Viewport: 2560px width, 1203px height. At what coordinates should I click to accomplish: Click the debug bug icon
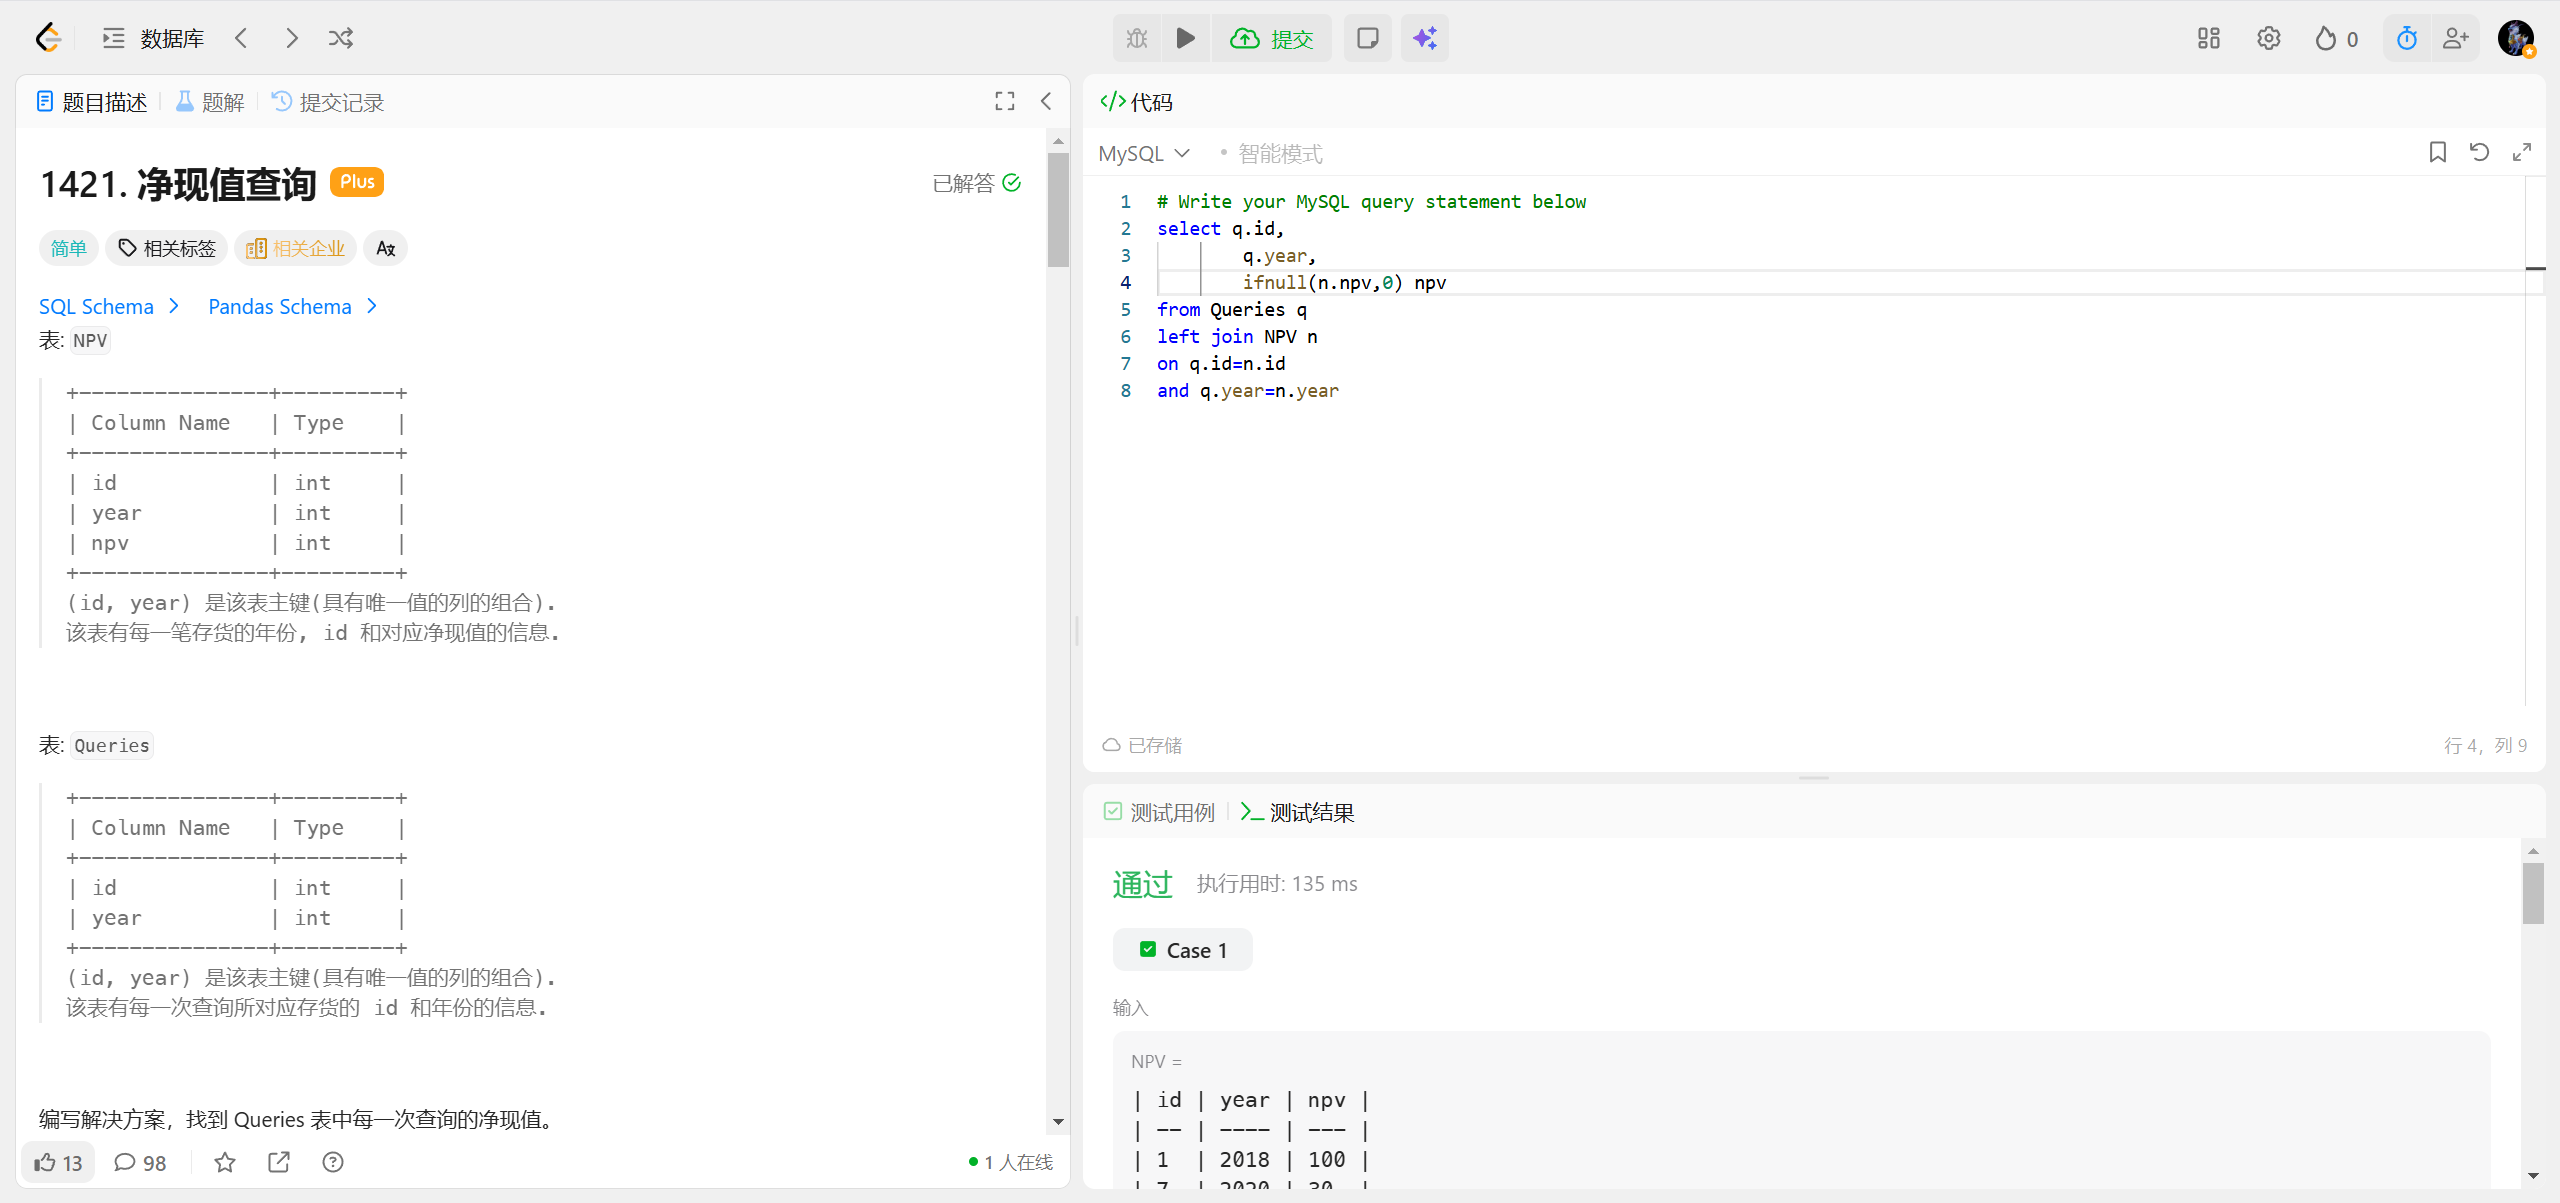[1137, 38]
